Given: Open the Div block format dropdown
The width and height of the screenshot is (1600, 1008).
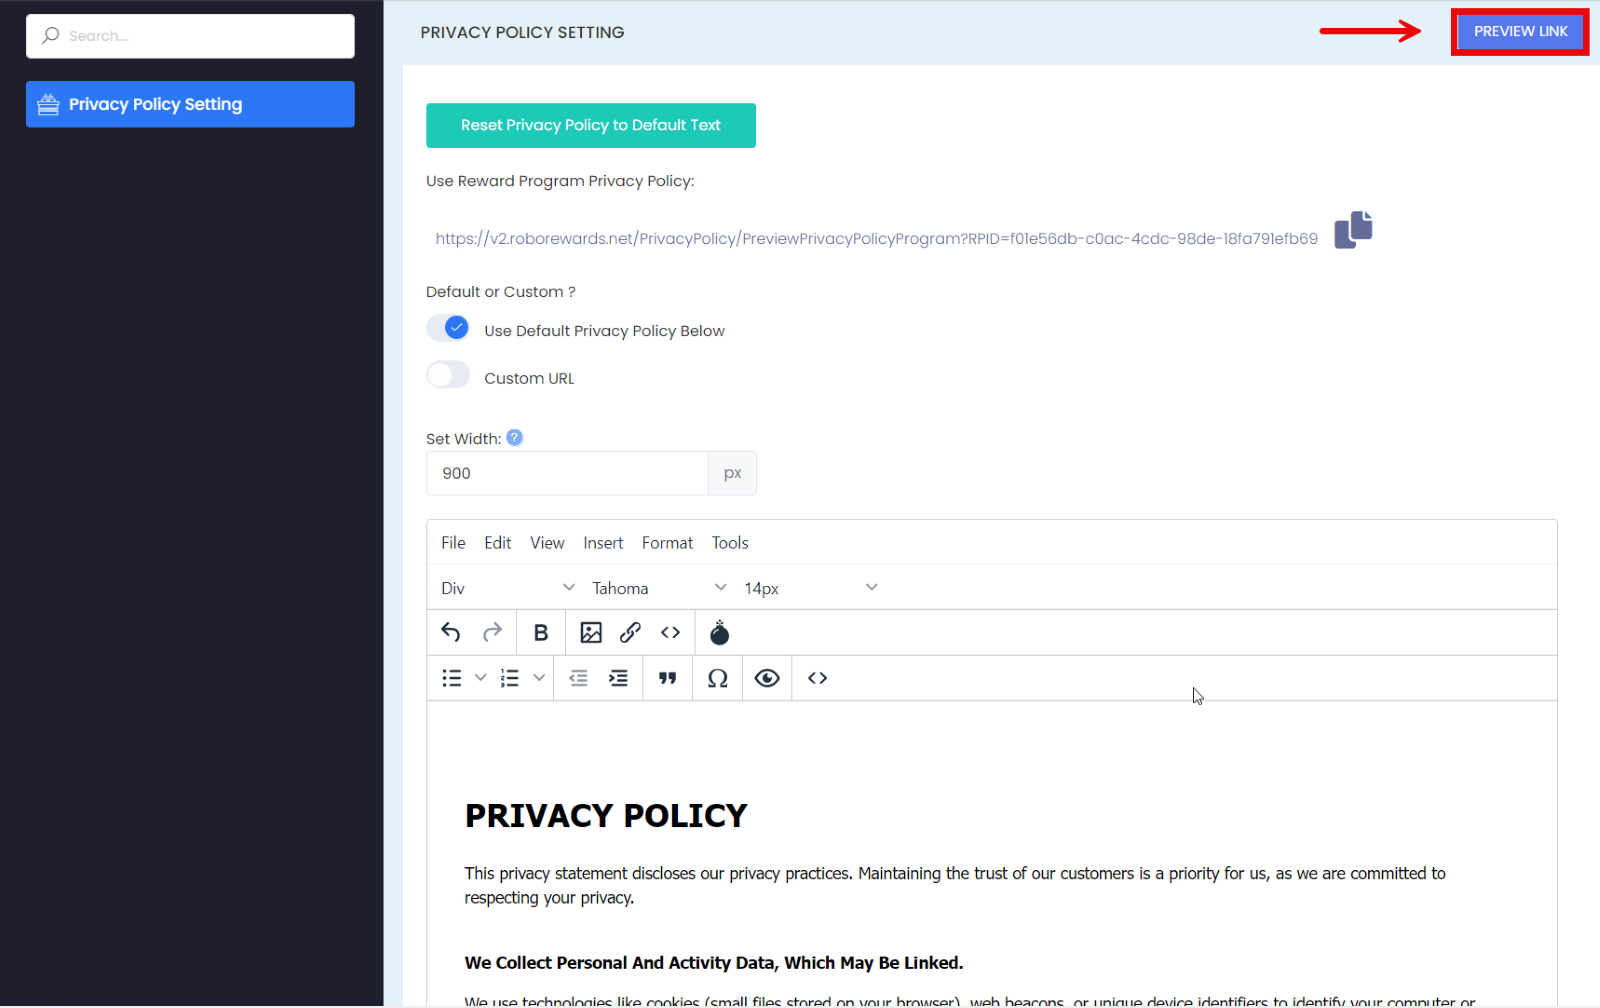Looking at the screenshot, I should tap(507, 588).
